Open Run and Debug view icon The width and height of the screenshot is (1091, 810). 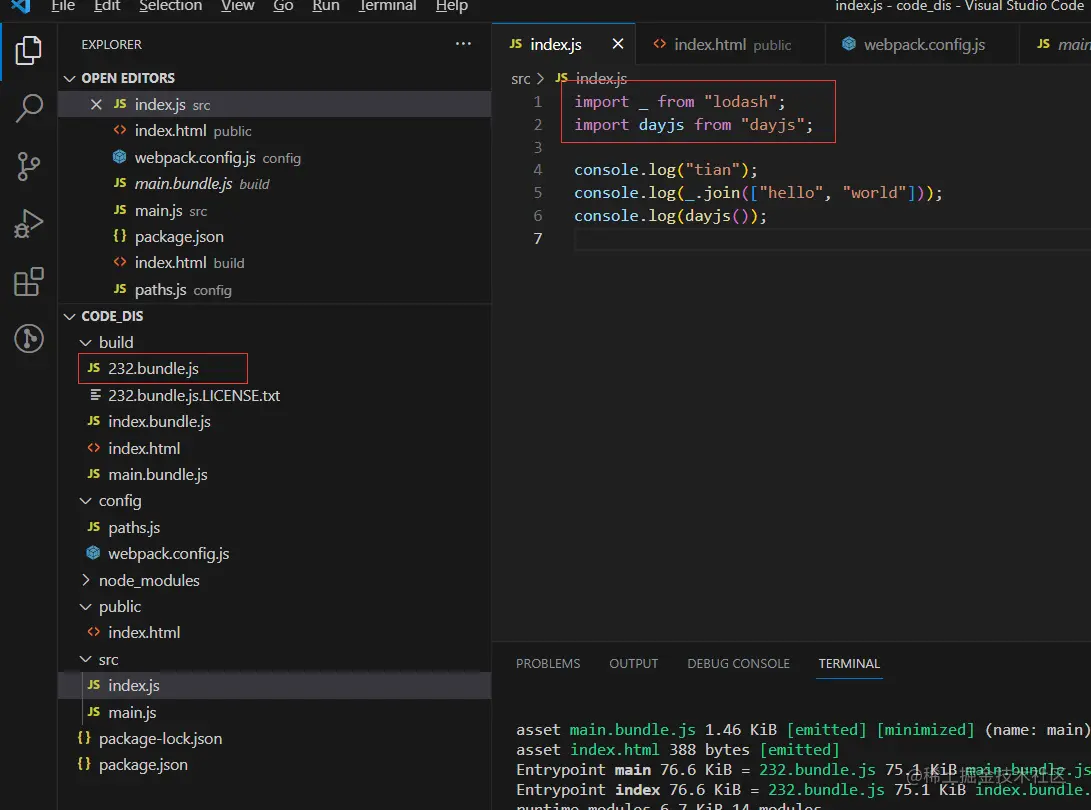[x=29, y=224]
